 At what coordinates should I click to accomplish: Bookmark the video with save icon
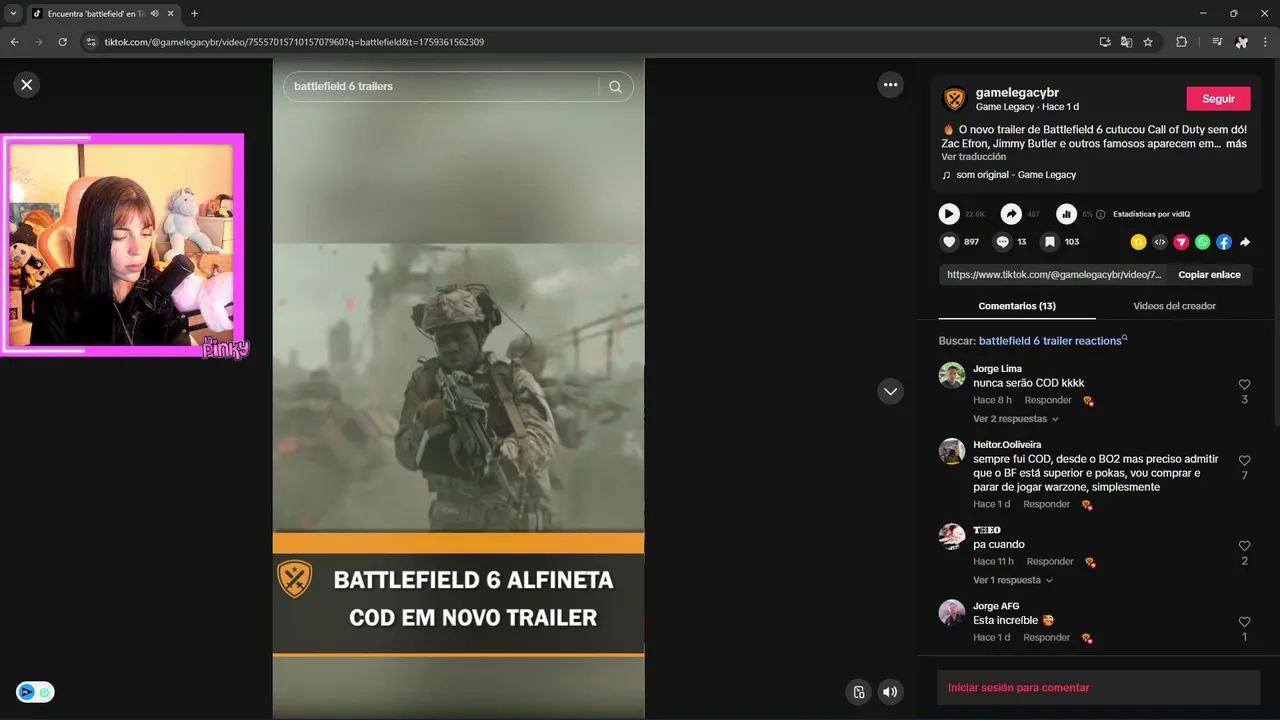[x=1049, y=242]
